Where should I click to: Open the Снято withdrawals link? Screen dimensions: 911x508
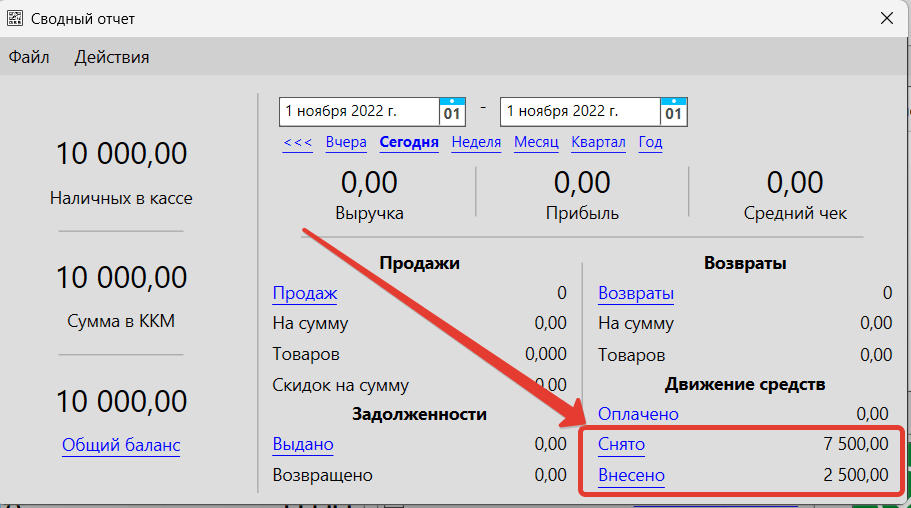click(x=621, y=444)
